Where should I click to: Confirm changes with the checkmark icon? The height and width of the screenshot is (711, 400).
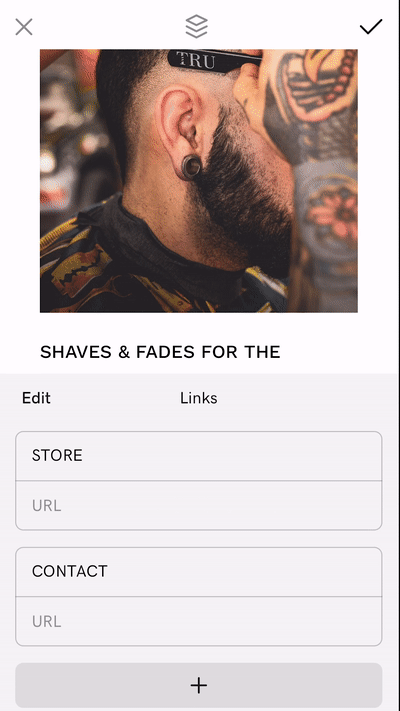pos(371,27)
